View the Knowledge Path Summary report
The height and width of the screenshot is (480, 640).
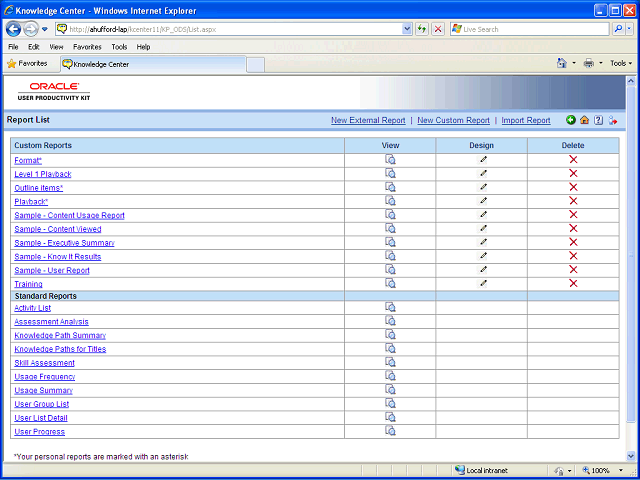390,335
